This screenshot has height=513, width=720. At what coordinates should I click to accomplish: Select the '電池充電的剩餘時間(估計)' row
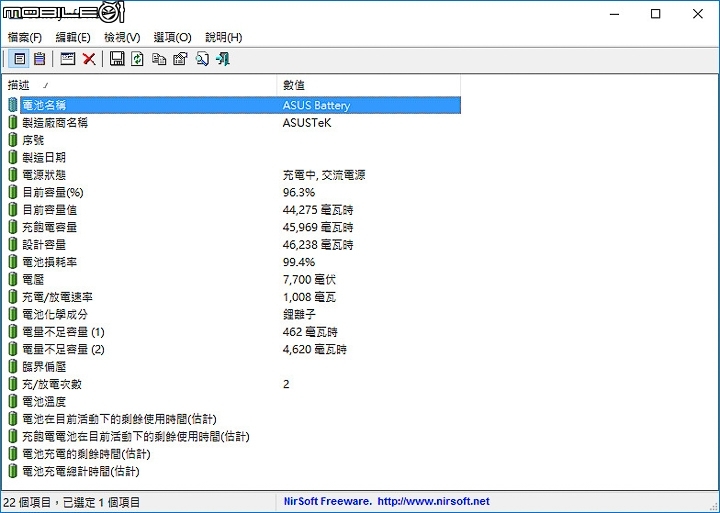(x=86, y=454)
